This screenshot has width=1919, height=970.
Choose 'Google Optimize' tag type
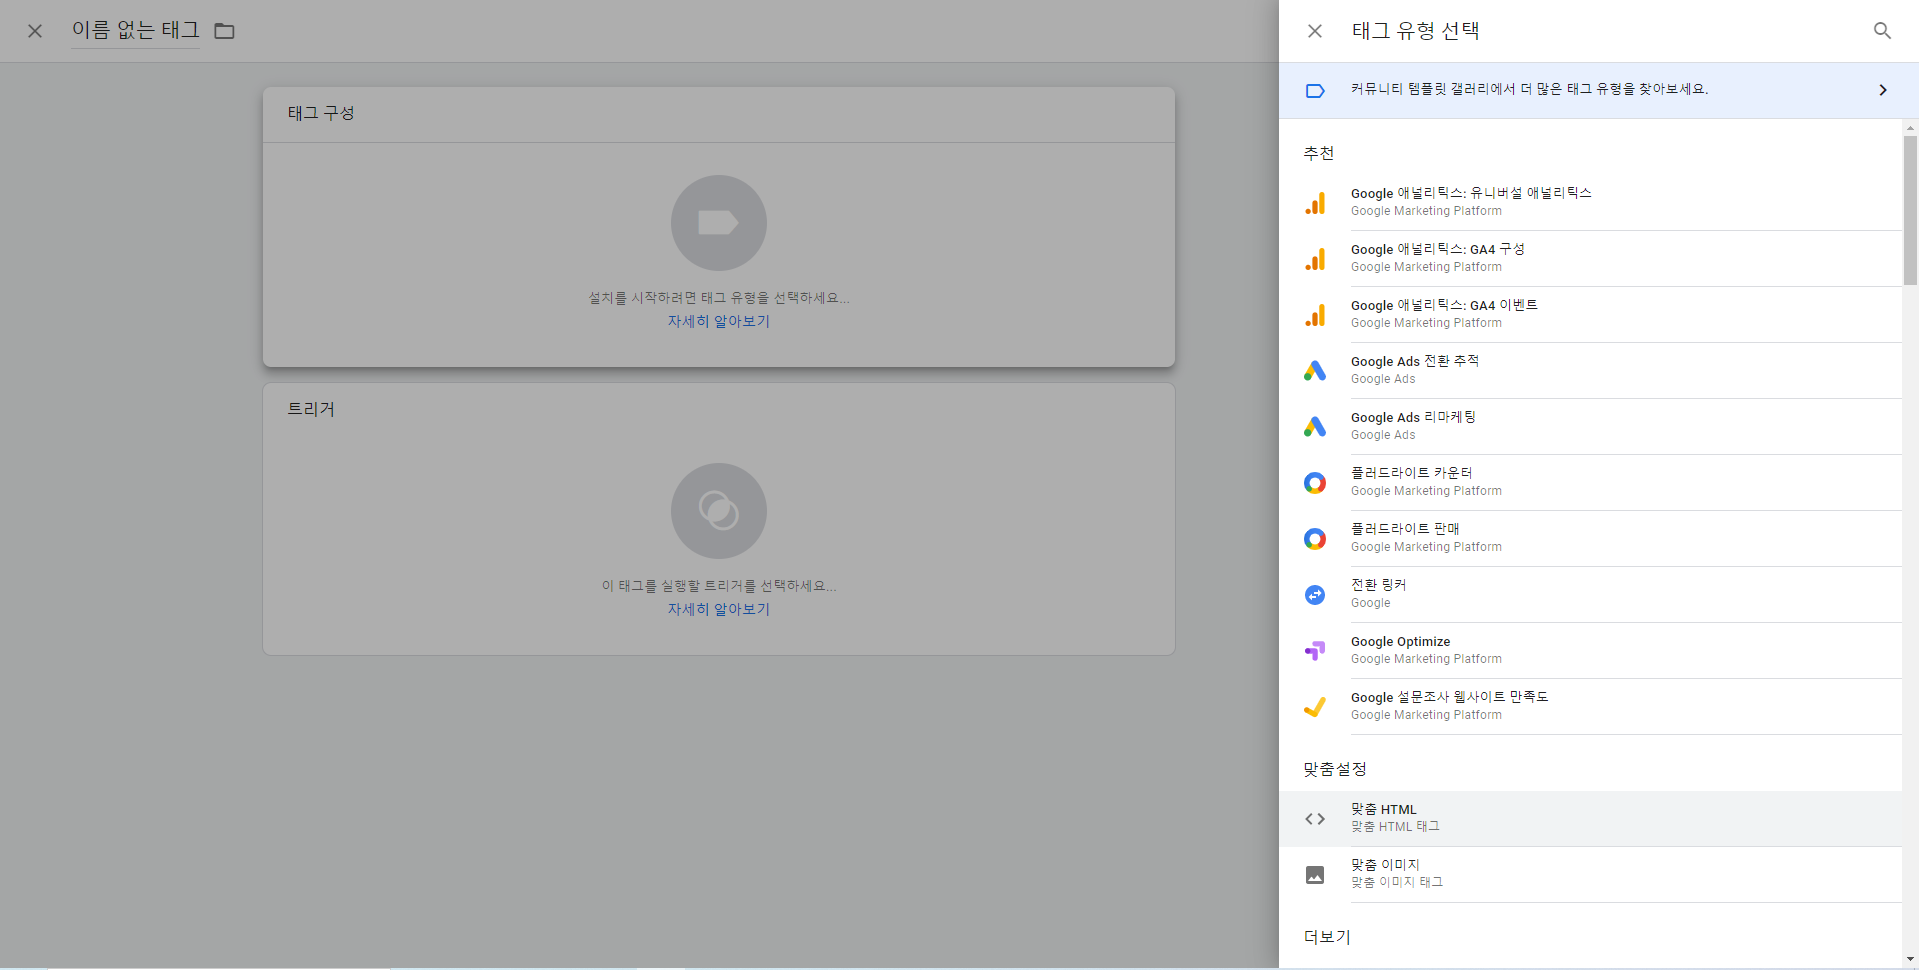pos(1590,651)
